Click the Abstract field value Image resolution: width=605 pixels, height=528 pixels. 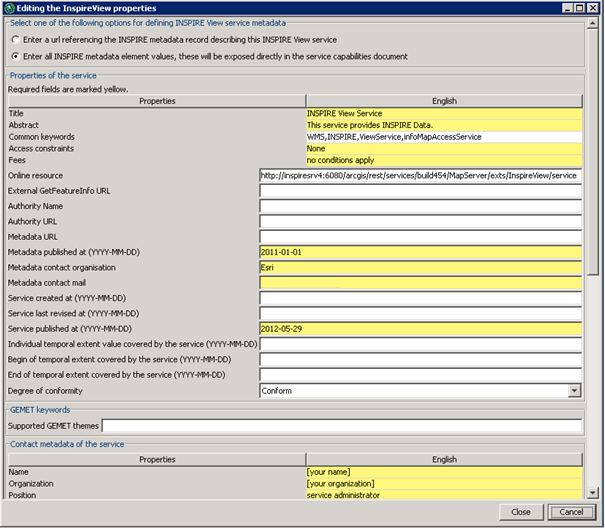tap(443, 125)
